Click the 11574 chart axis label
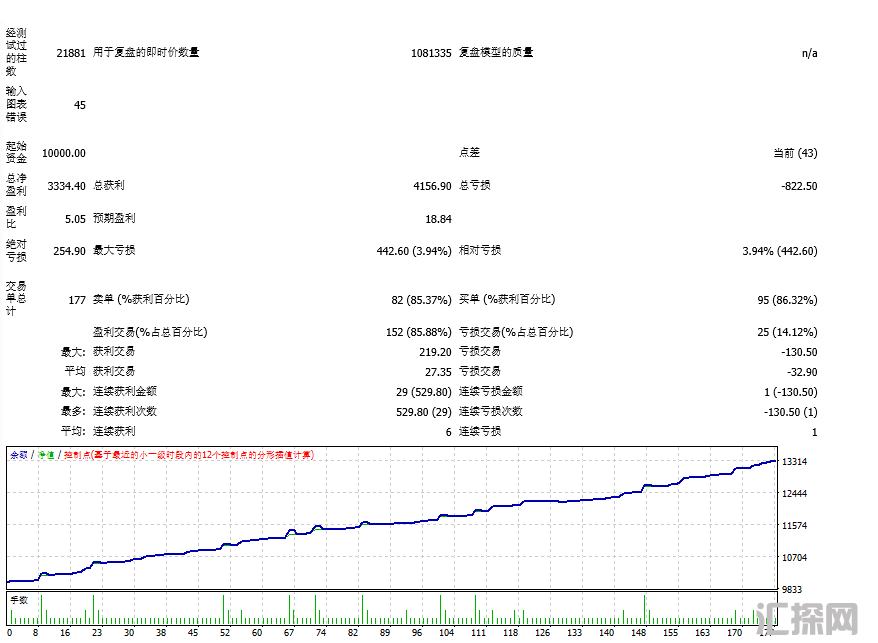The image size is (878, 643). point(795,525)
